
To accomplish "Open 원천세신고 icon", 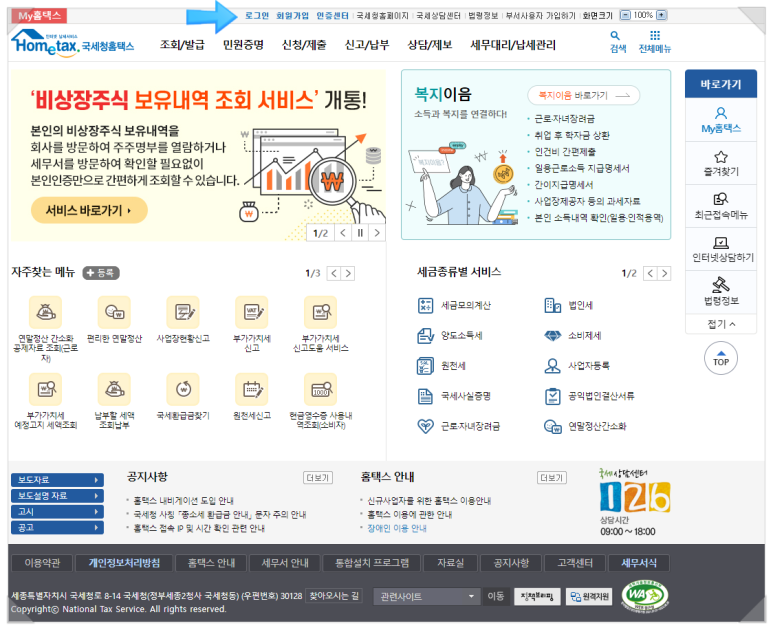I will [252, 389].
